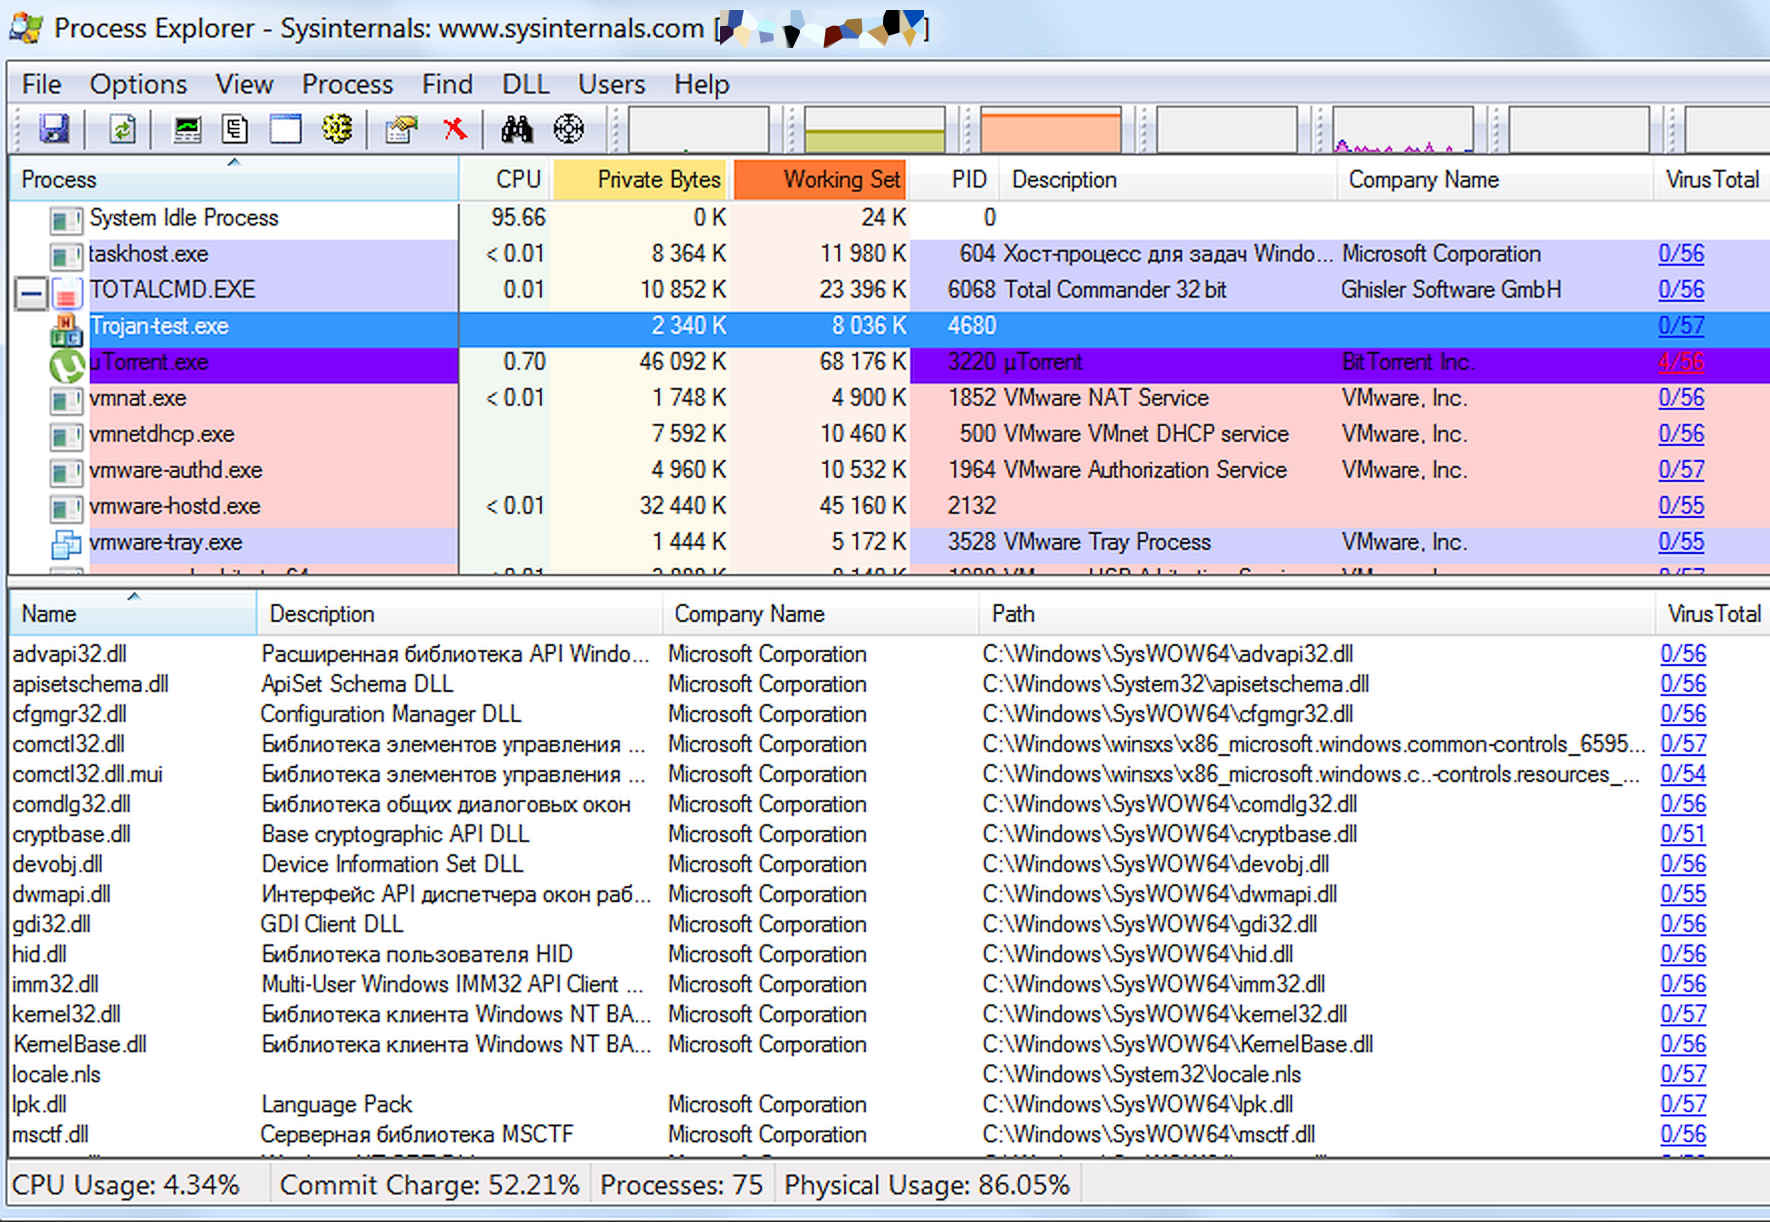Click the binoculars Find Handle icon
Screen dimensions: 1770x1222
pos(517,129)
